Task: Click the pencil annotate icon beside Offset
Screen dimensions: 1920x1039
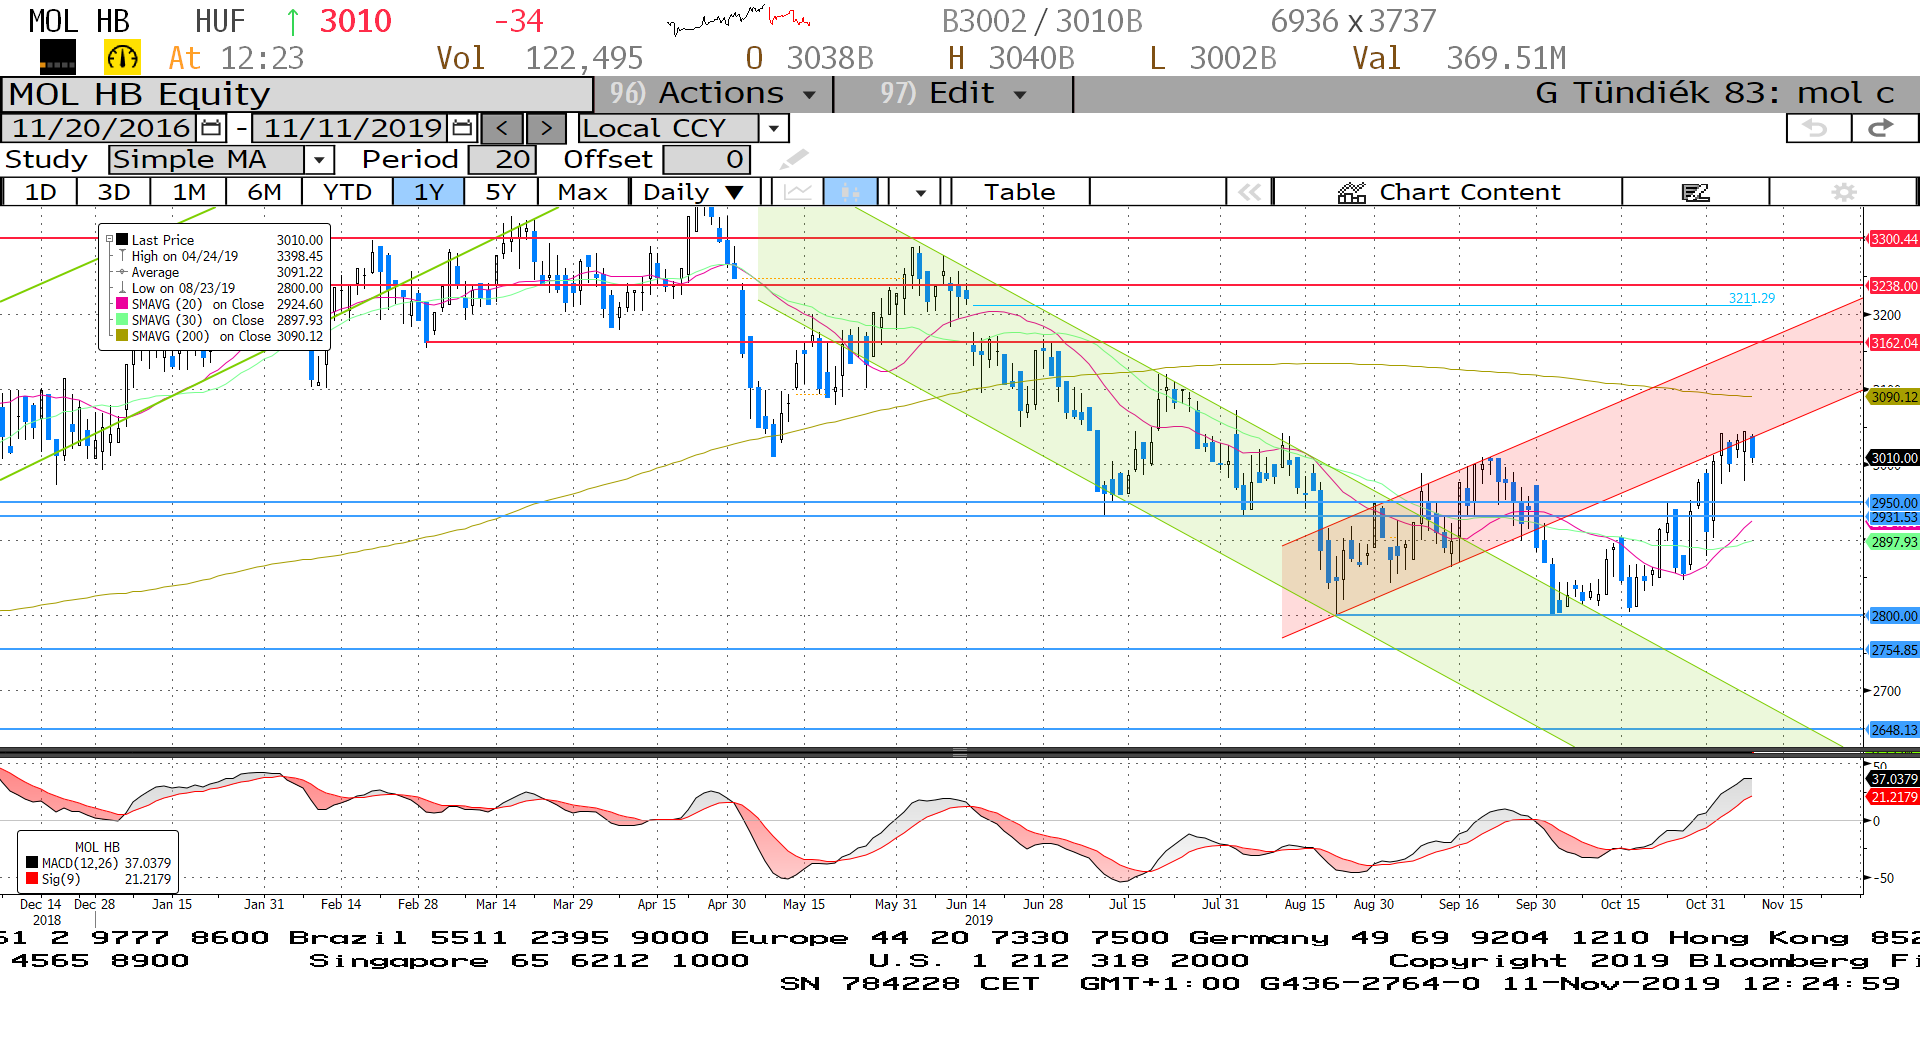Action: [x=794, y=160]
